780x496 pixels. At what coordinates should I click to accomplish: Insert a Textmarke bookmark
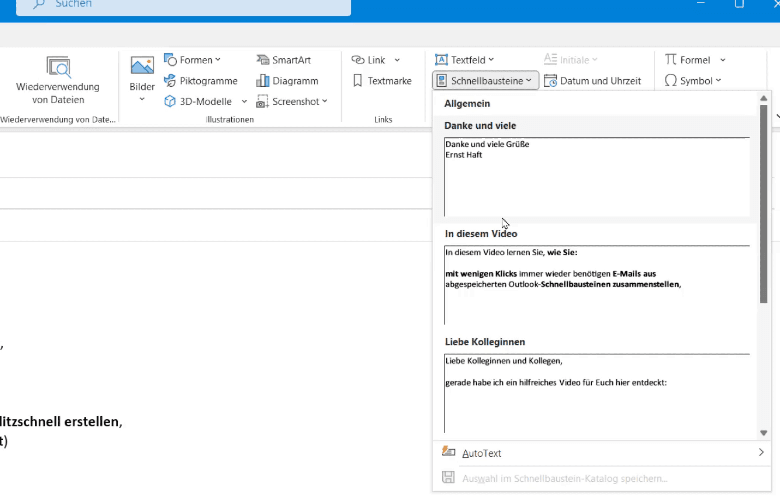point(382,81)
